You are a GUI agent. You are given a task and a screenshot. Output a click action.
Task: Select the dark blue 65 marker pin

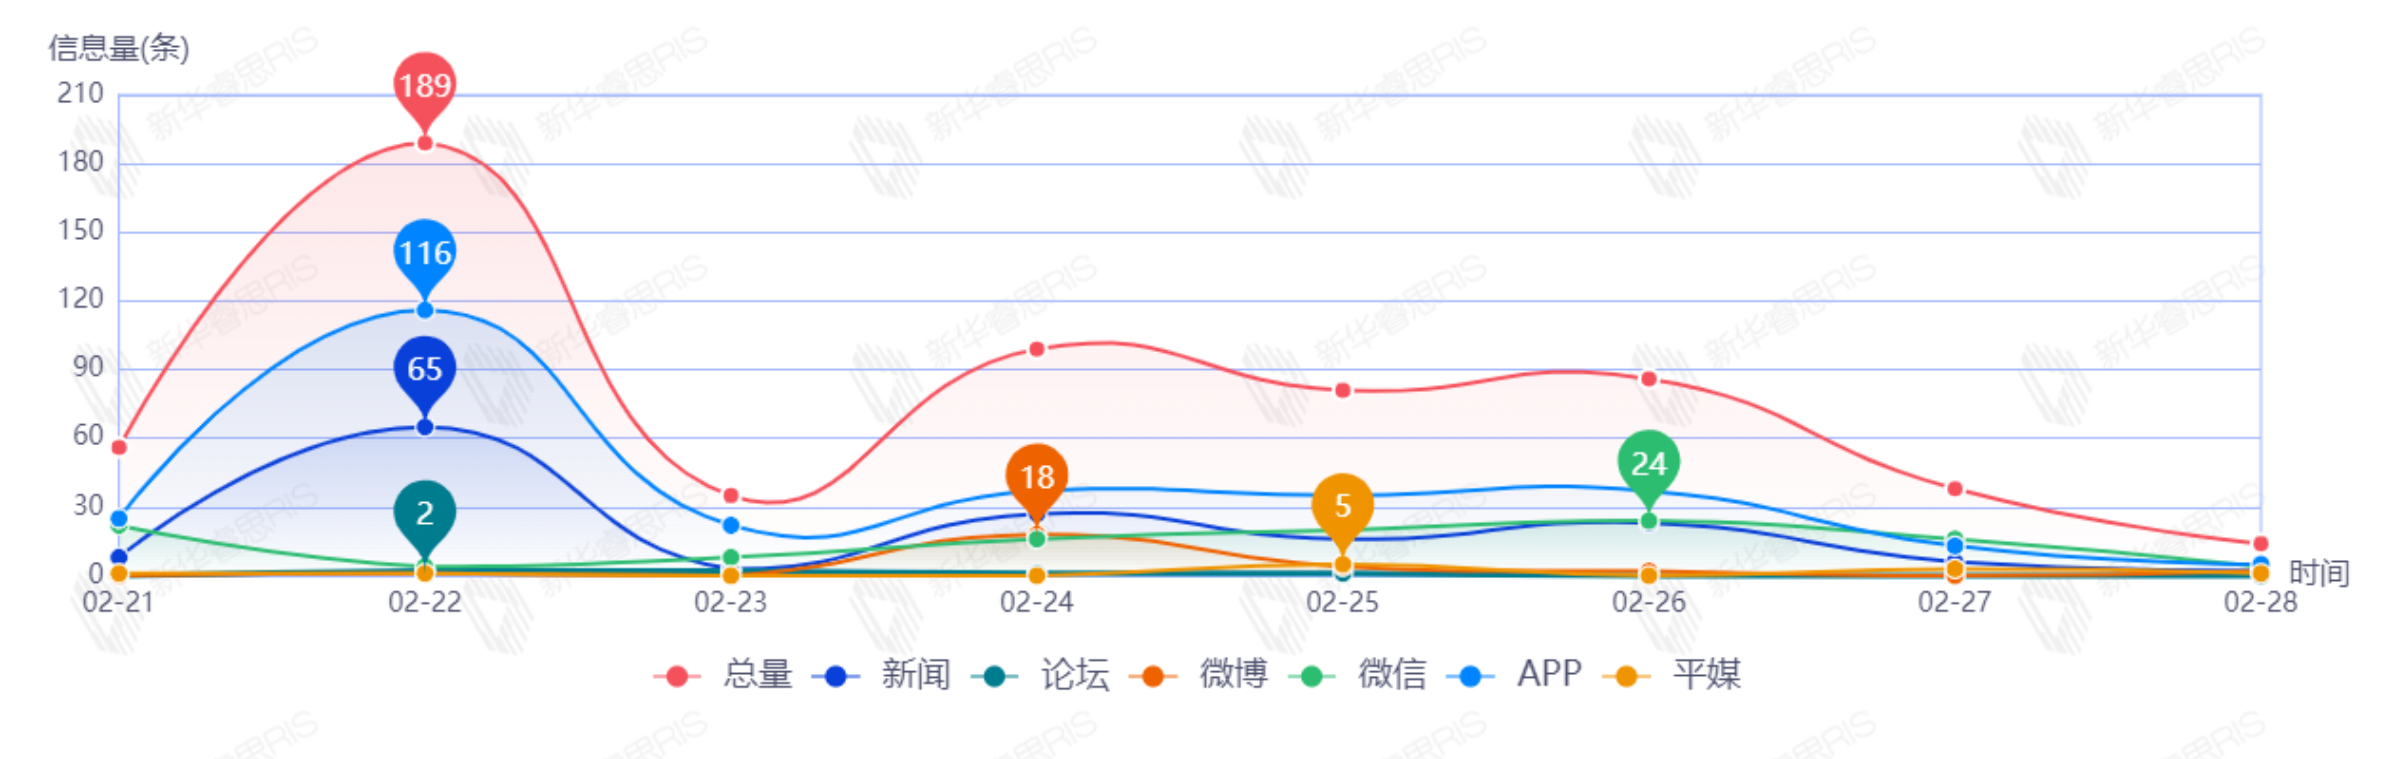[425, 369]
